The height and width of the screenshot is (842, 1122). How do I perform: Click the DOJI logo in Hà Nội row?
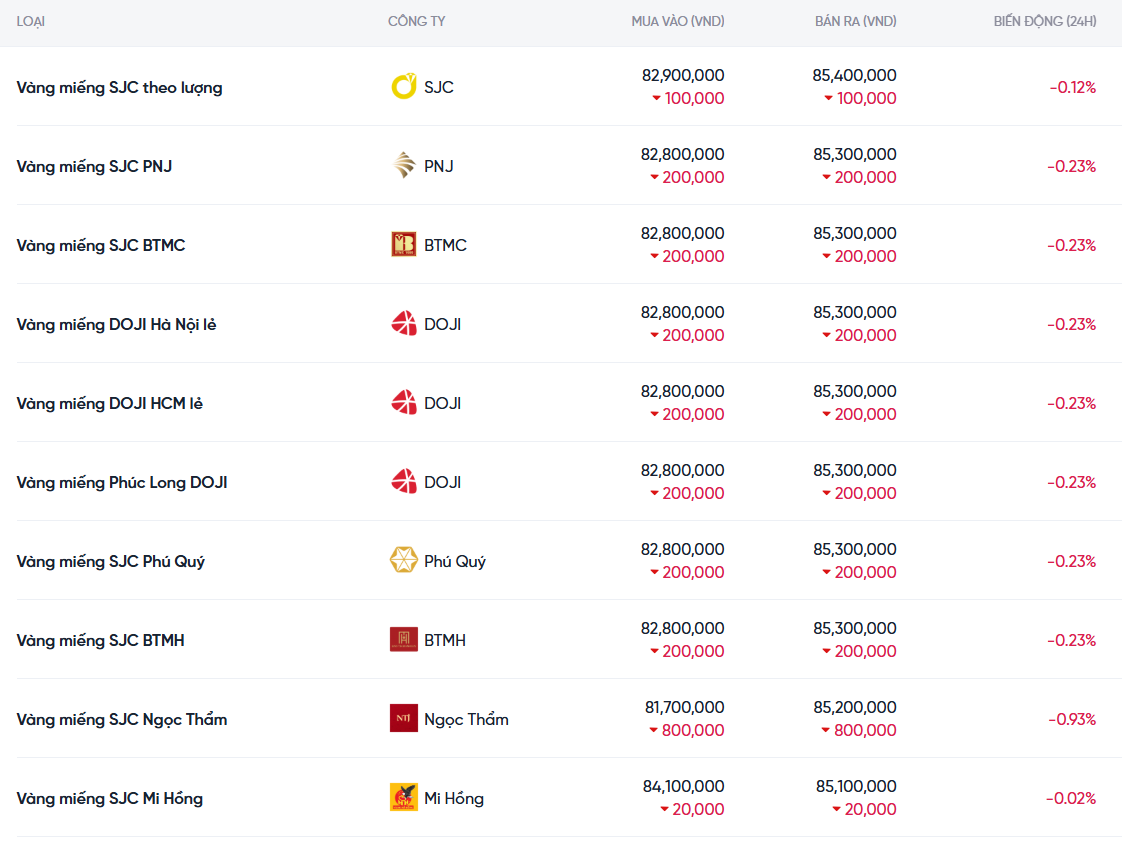tap(403, 324)
